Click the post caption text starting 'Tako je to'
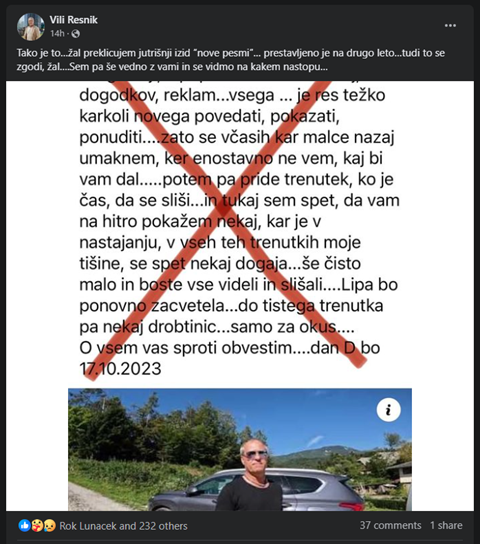The image size is (480, 544). pos(231,59)
